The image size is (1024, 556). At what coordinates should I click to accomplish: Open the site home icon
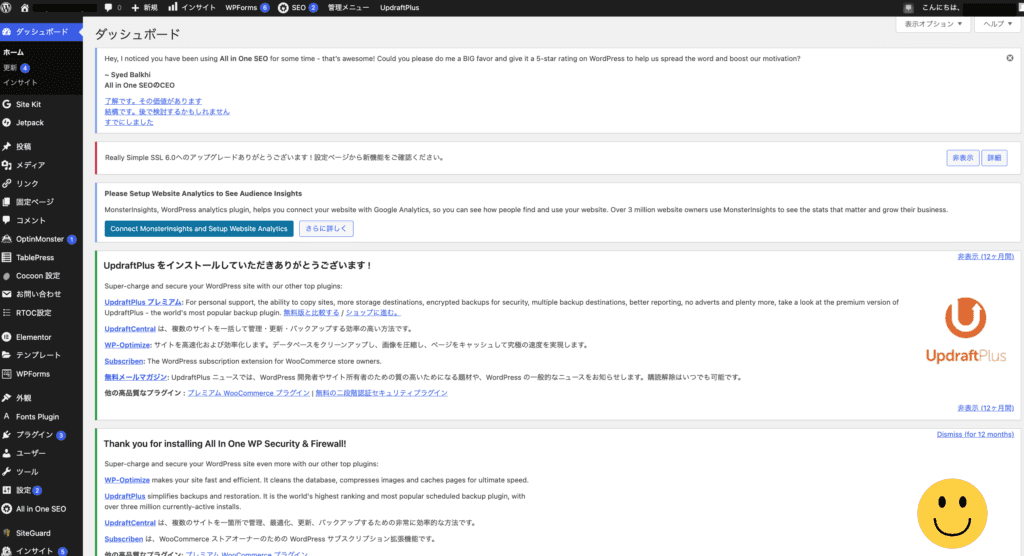click(25, 8)
